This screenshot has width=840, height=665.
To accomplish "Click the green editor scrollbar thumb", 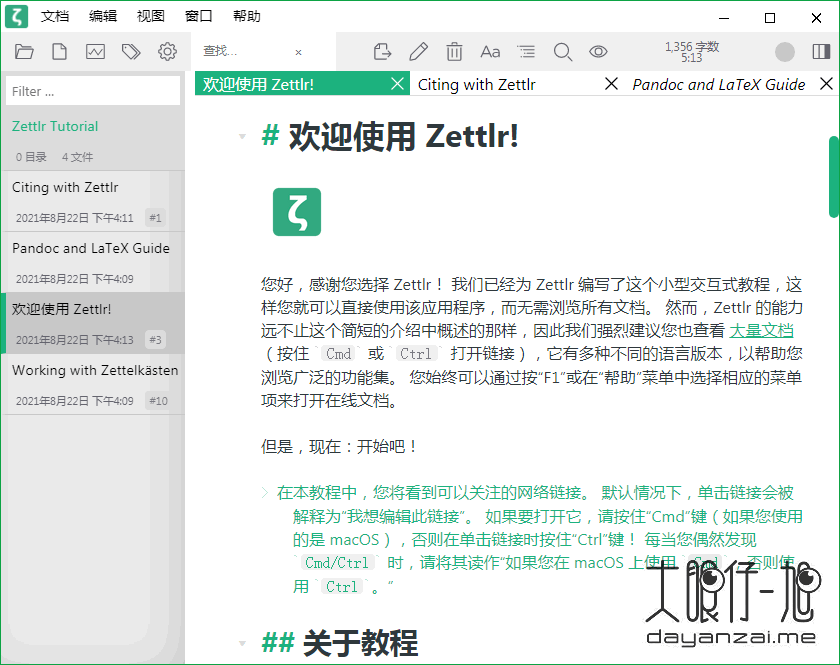I will [x=834, y=177].
